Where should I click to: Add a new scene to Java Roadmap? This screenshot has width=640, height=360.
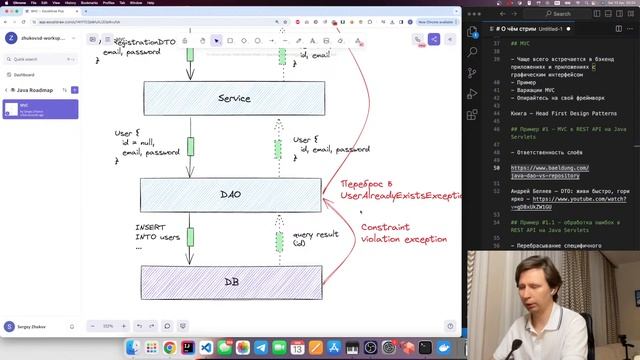(75, 90)
